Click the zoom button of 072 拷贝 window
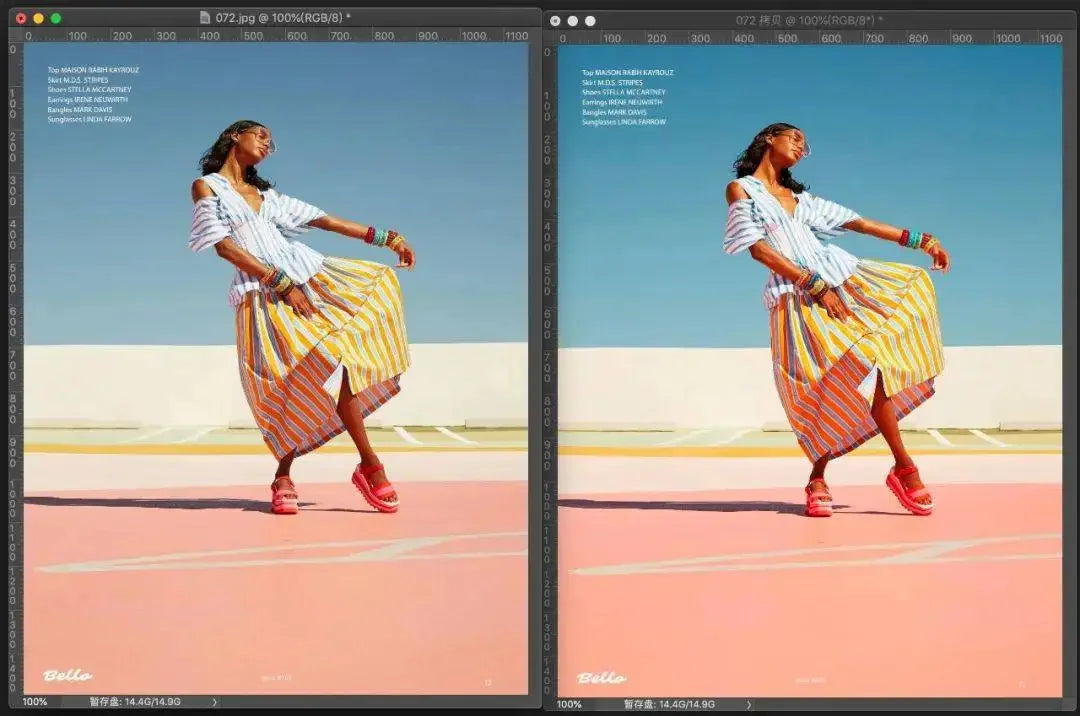The image size is (1080, 716). [591, 20]
